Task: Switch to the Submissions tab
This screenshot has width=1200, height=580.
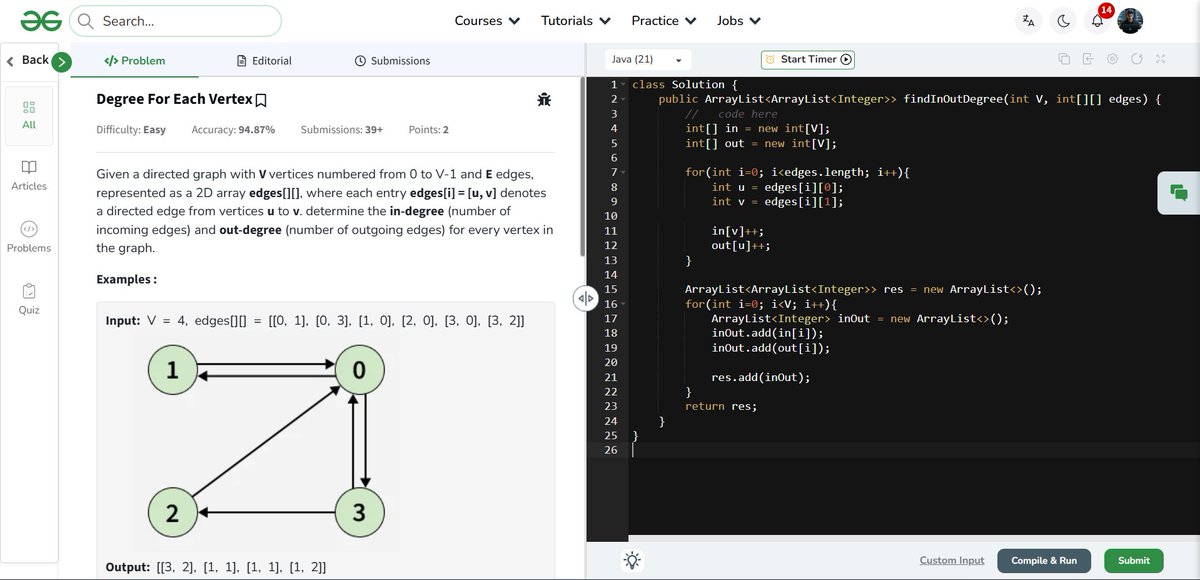Action: click(392, 60)
